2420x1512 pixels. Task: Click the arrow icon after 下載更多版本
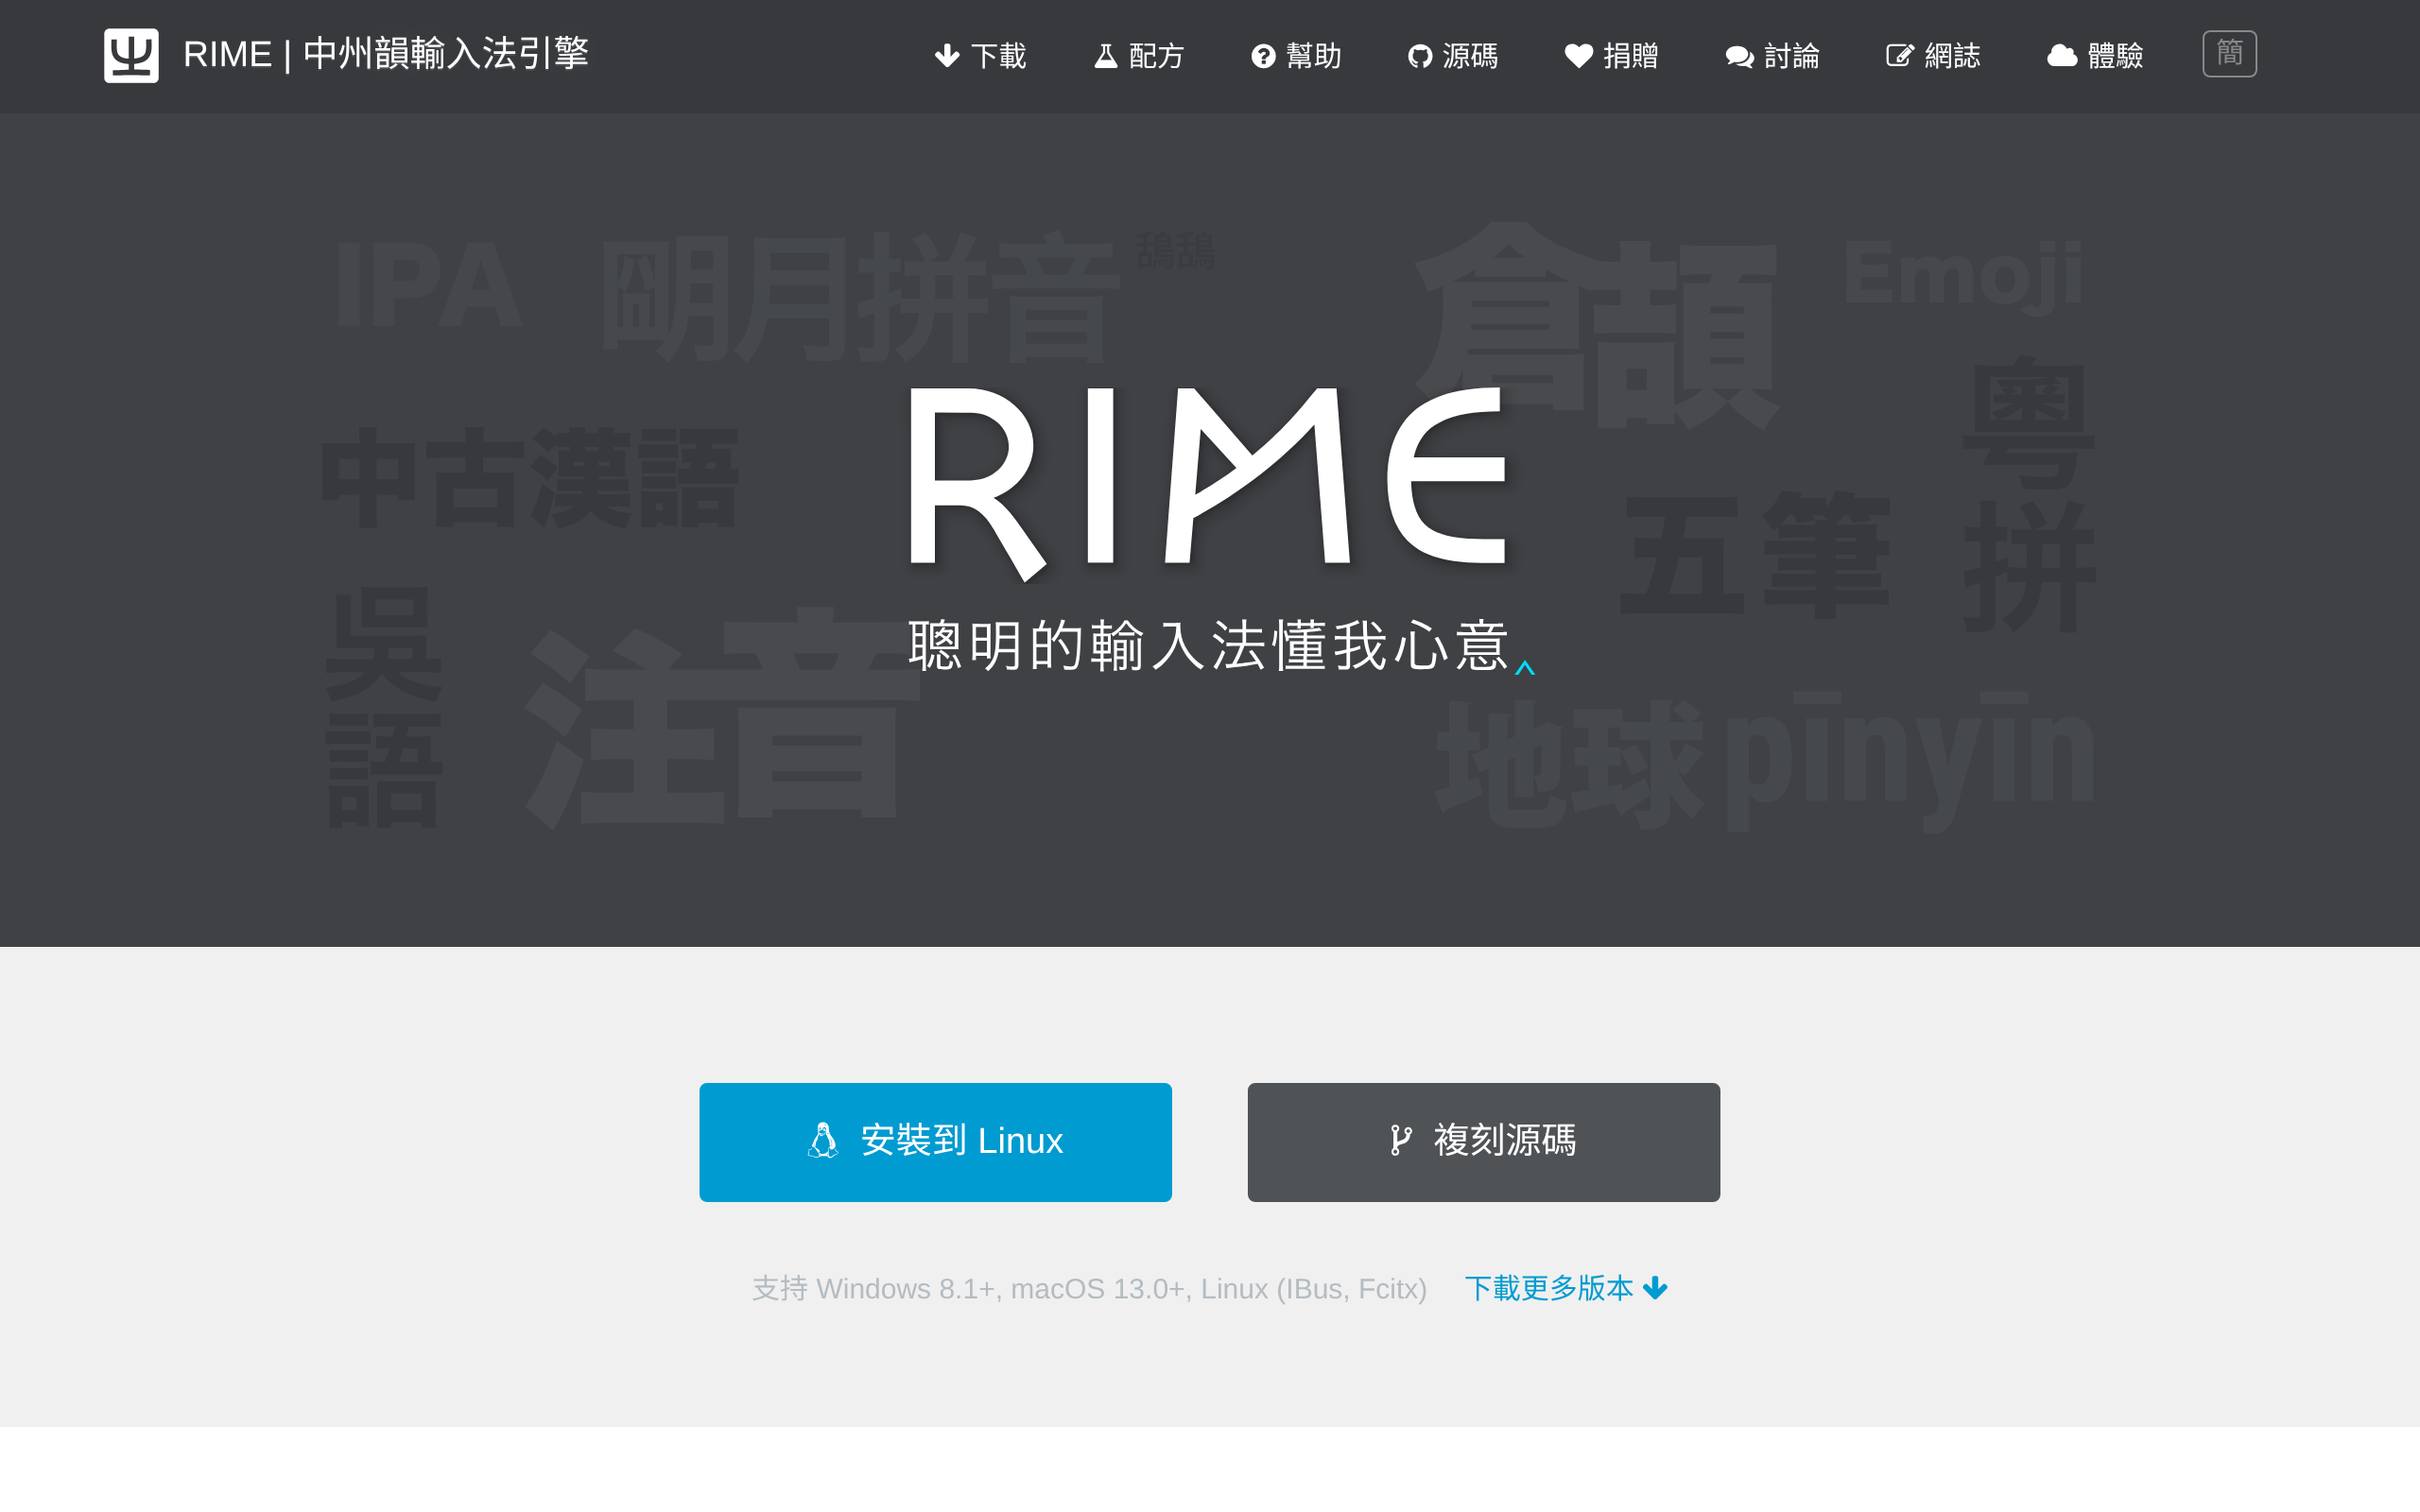1655,1288
